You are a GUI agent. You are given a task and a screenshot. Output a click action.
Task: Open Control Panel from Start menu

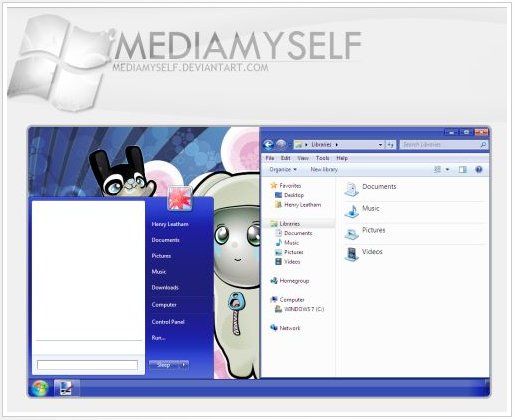[168, 322]
